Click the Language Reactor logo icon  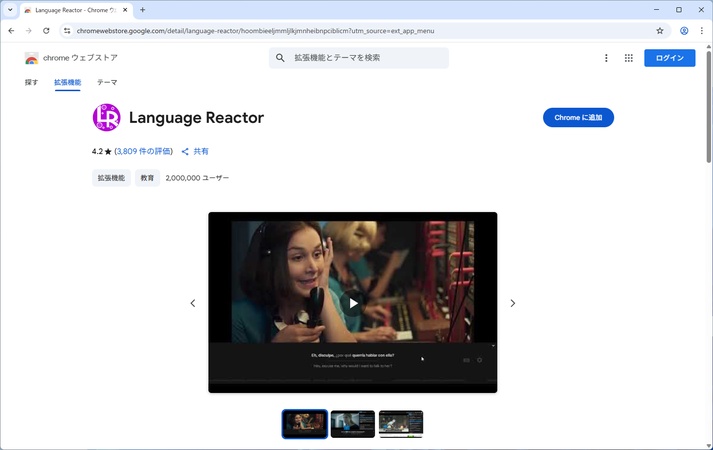tap(106, 117)
